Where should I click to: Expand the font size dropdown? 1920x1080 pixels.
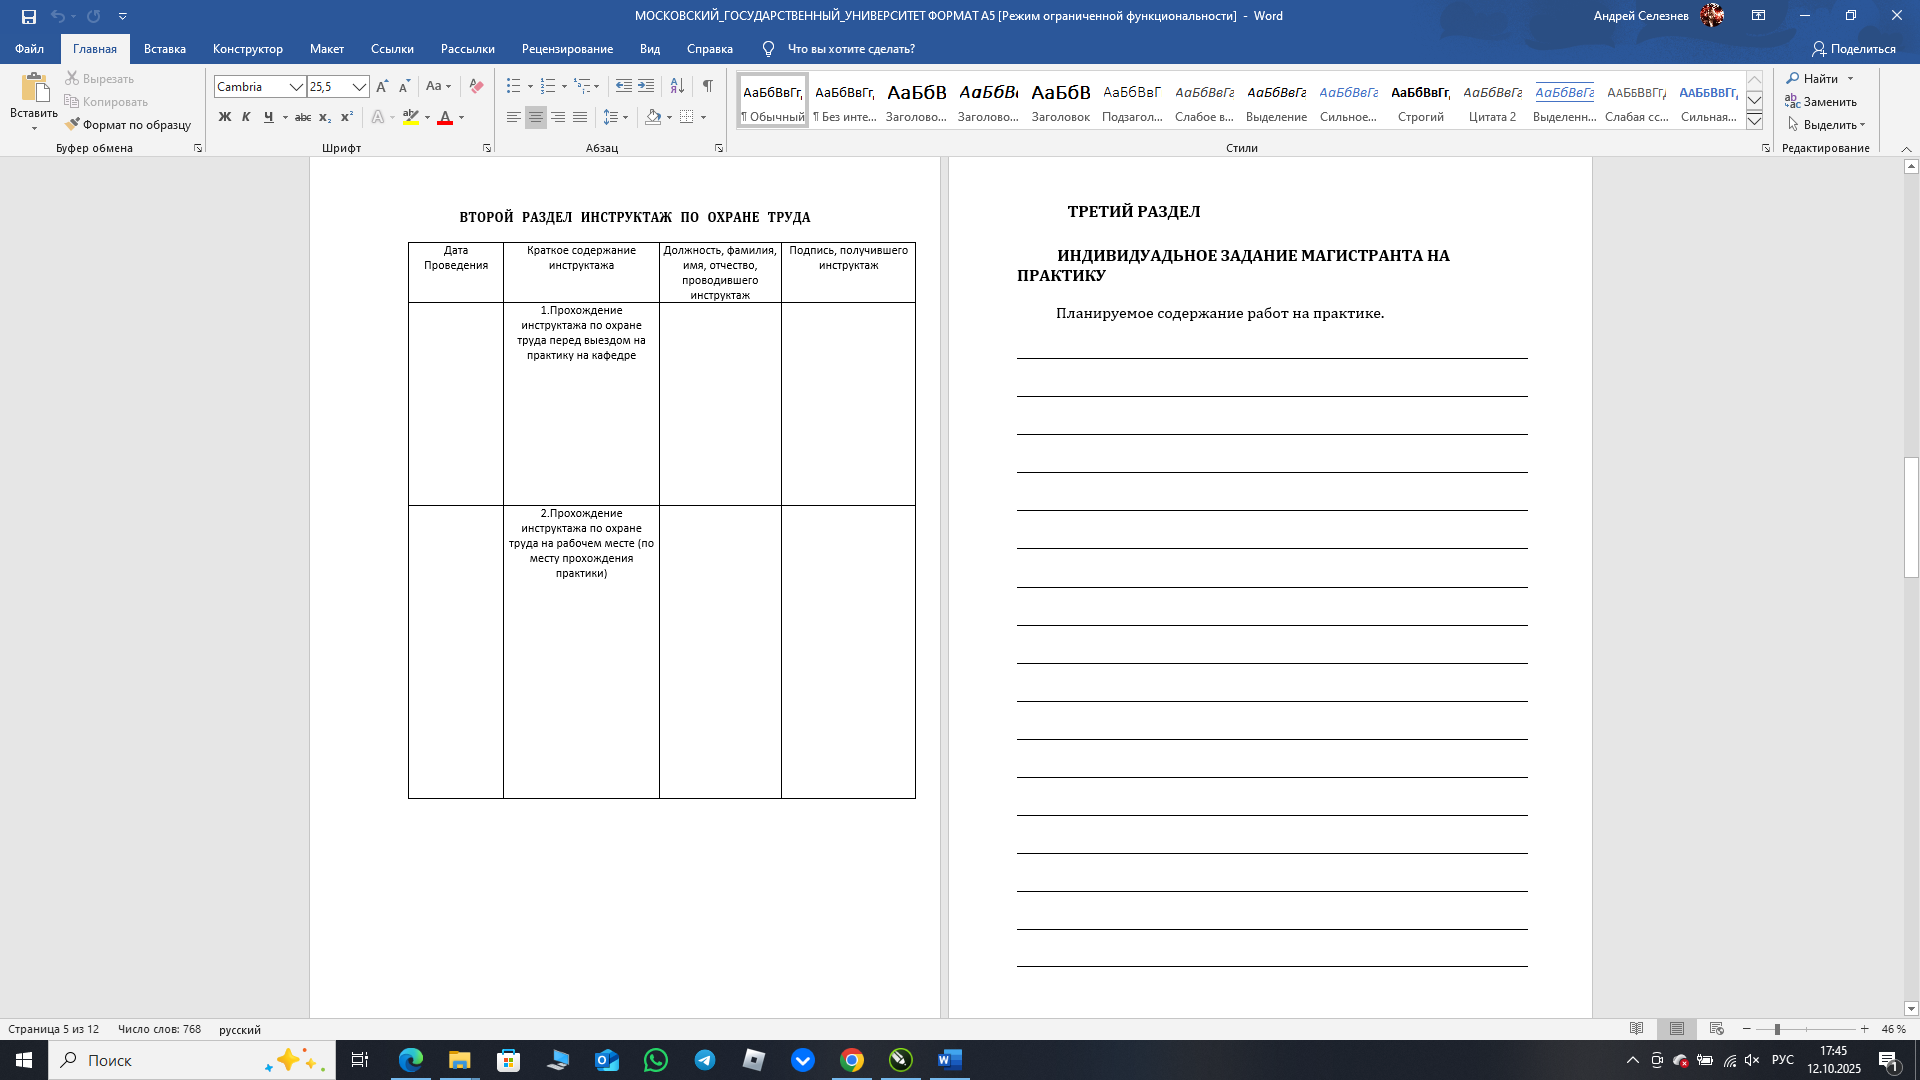(359, 87)
